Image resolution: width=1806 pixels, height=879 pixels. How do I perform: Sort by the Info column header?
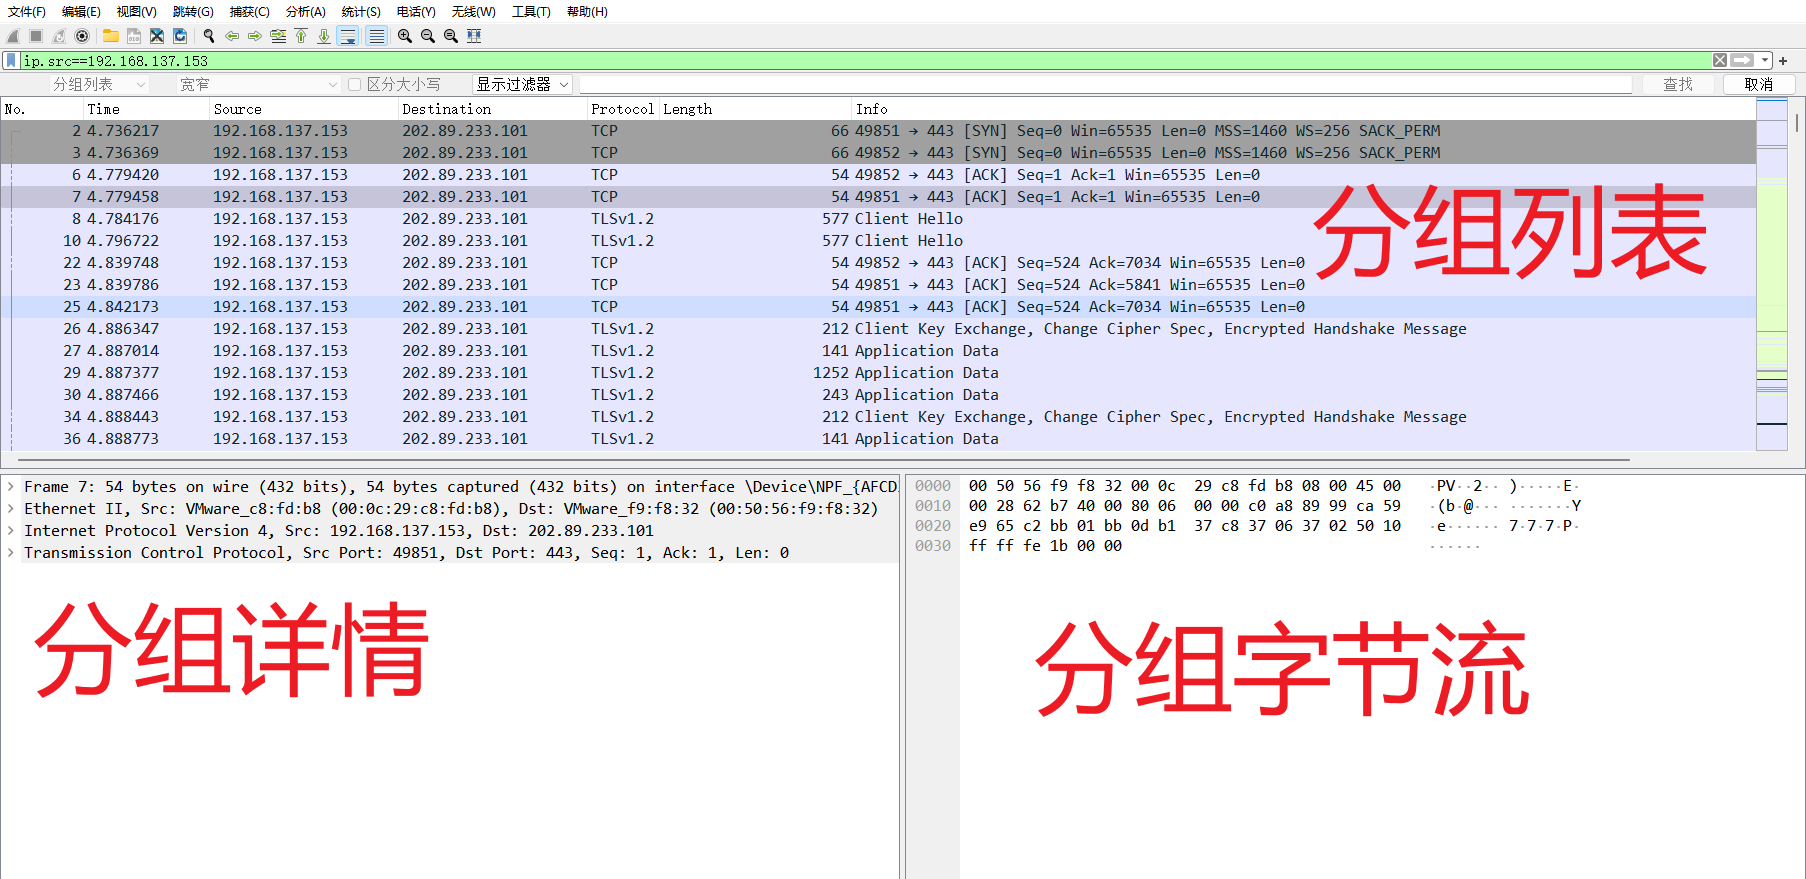pos(1303,109)
